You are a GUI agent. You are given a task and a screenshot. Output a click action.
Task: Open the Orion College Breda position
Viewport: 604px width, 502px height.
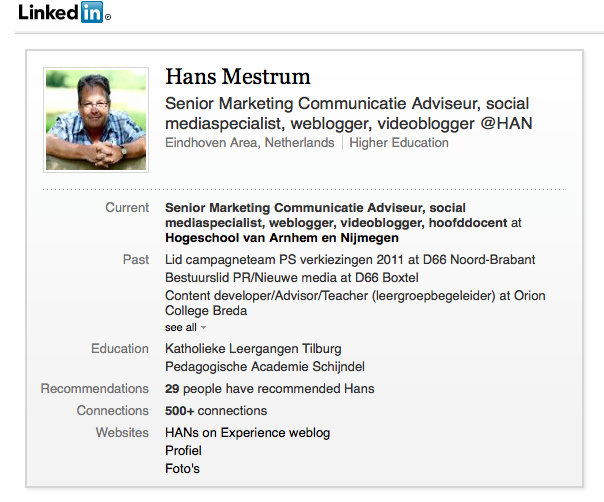(355, 303)
